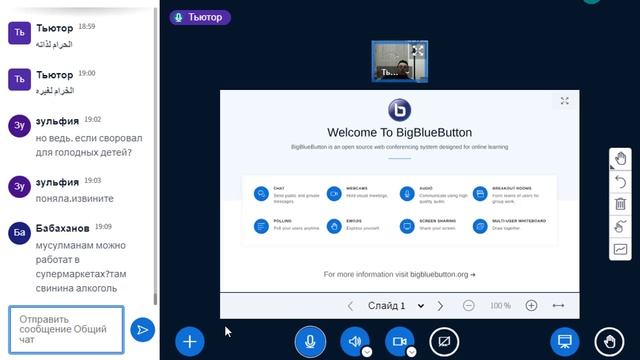Open webcam options arrow

coord(411,351)
